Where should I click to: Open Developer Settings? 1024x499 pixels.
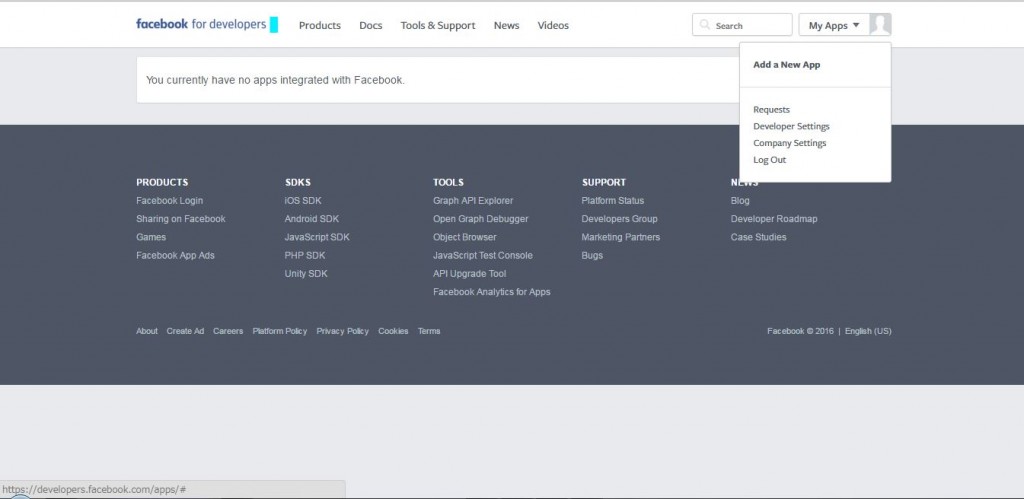[791, 127]
